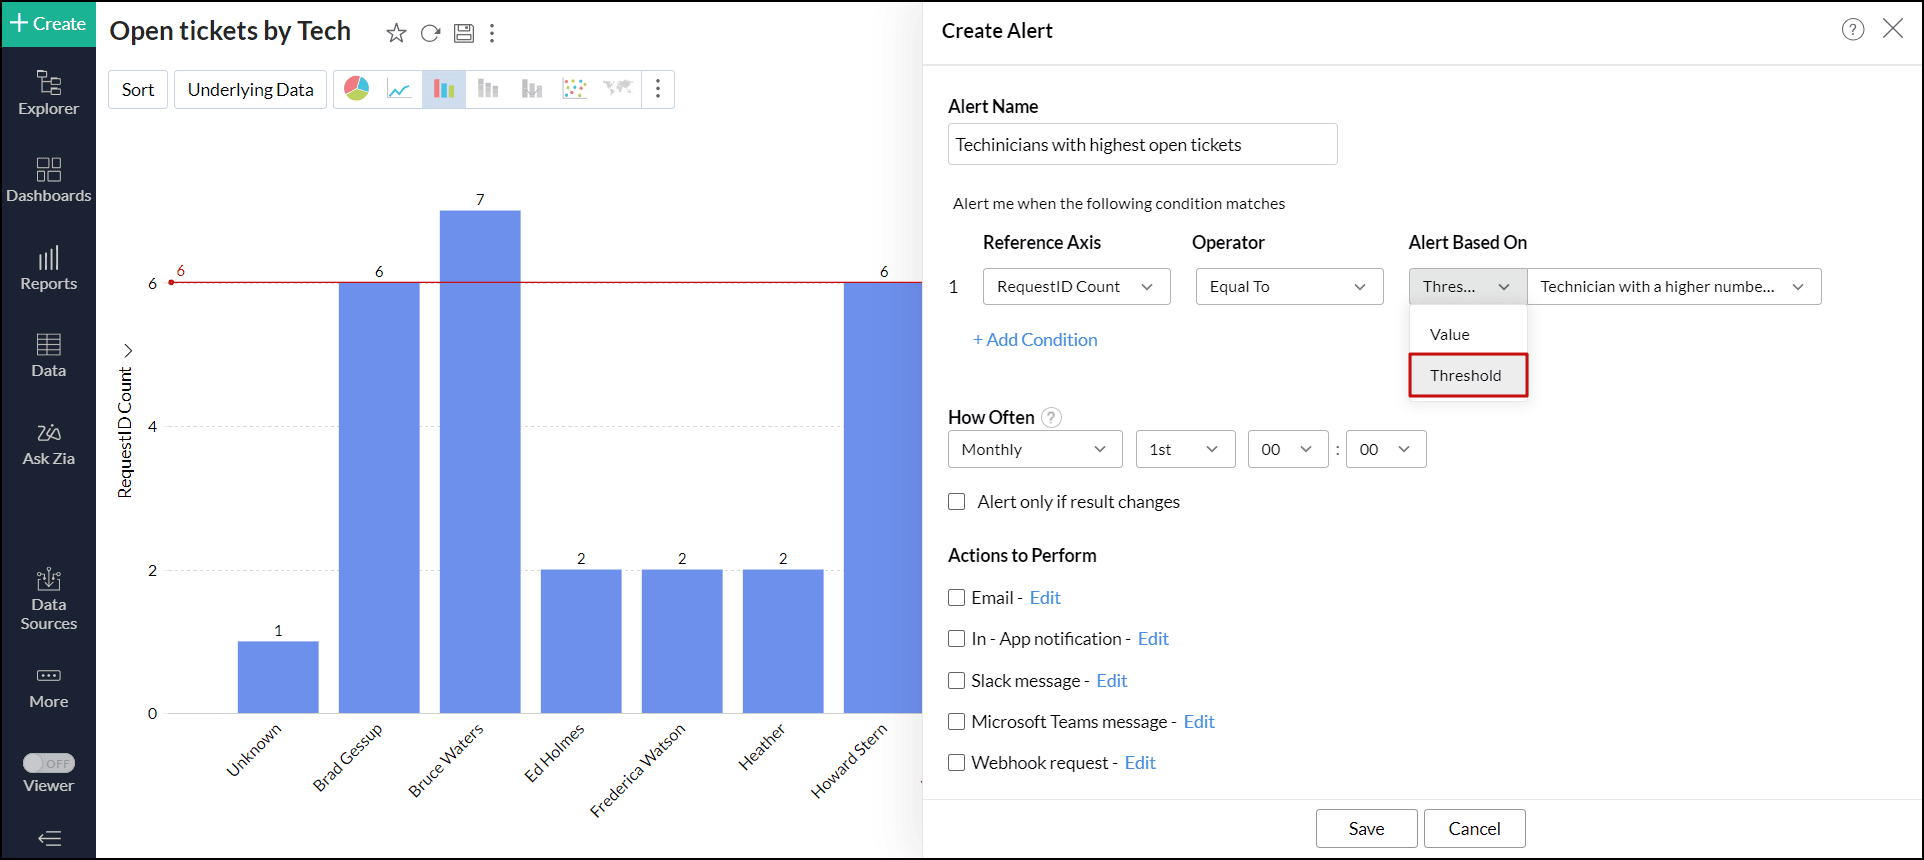Select the scatter chart icon

coord(574,89)
